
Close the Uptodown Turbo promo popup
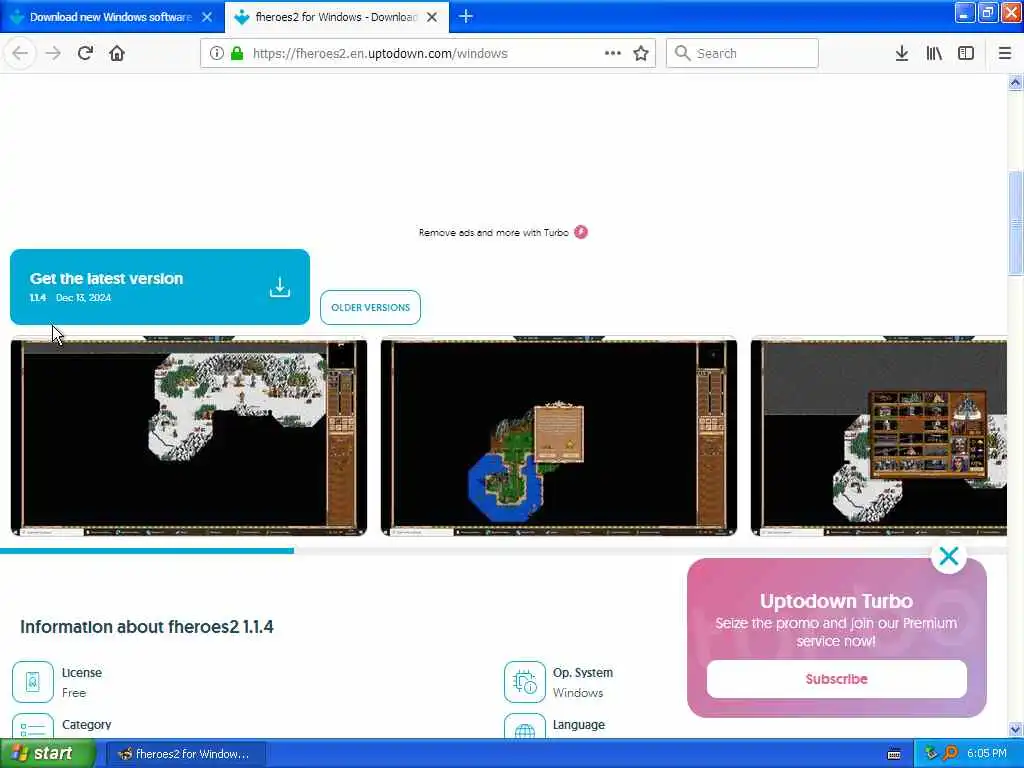pos(949,556)
